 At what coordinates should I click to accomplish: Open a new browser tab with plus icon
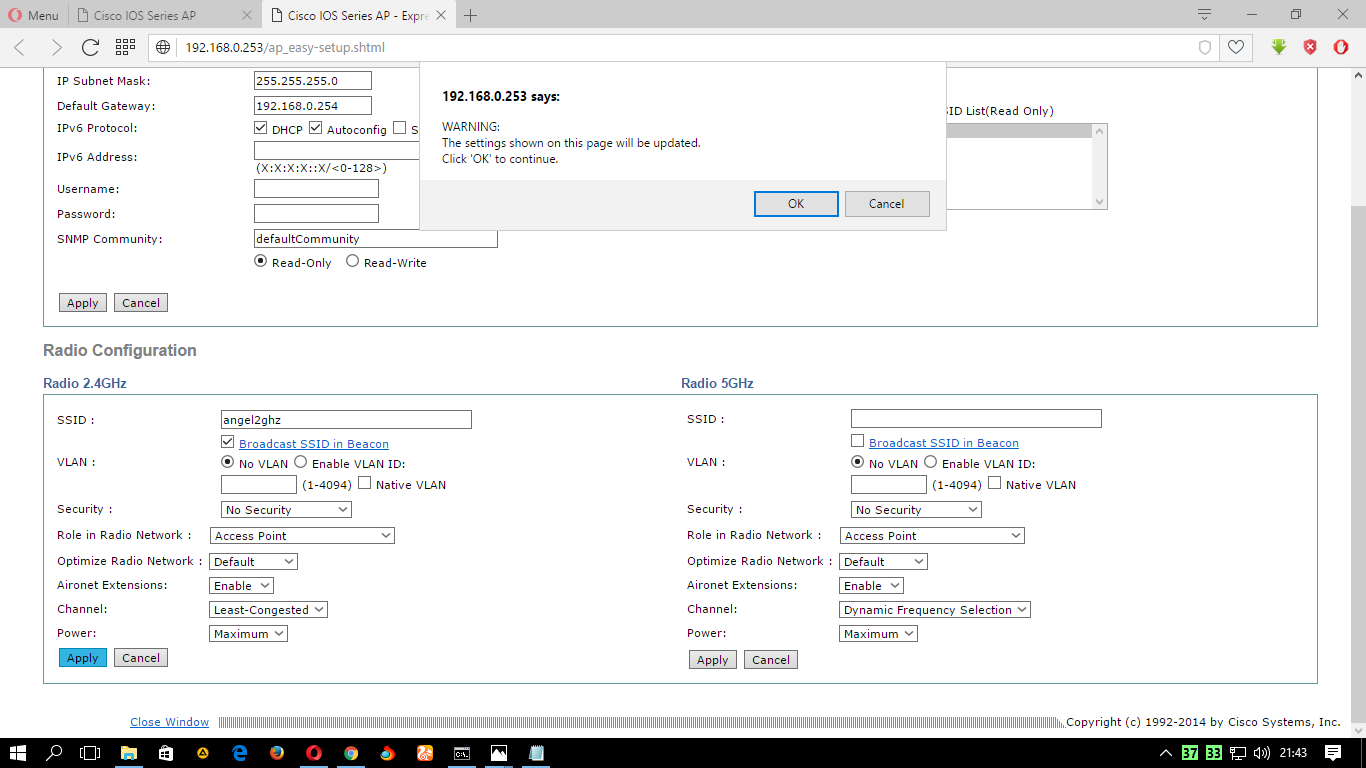point(471,15)
